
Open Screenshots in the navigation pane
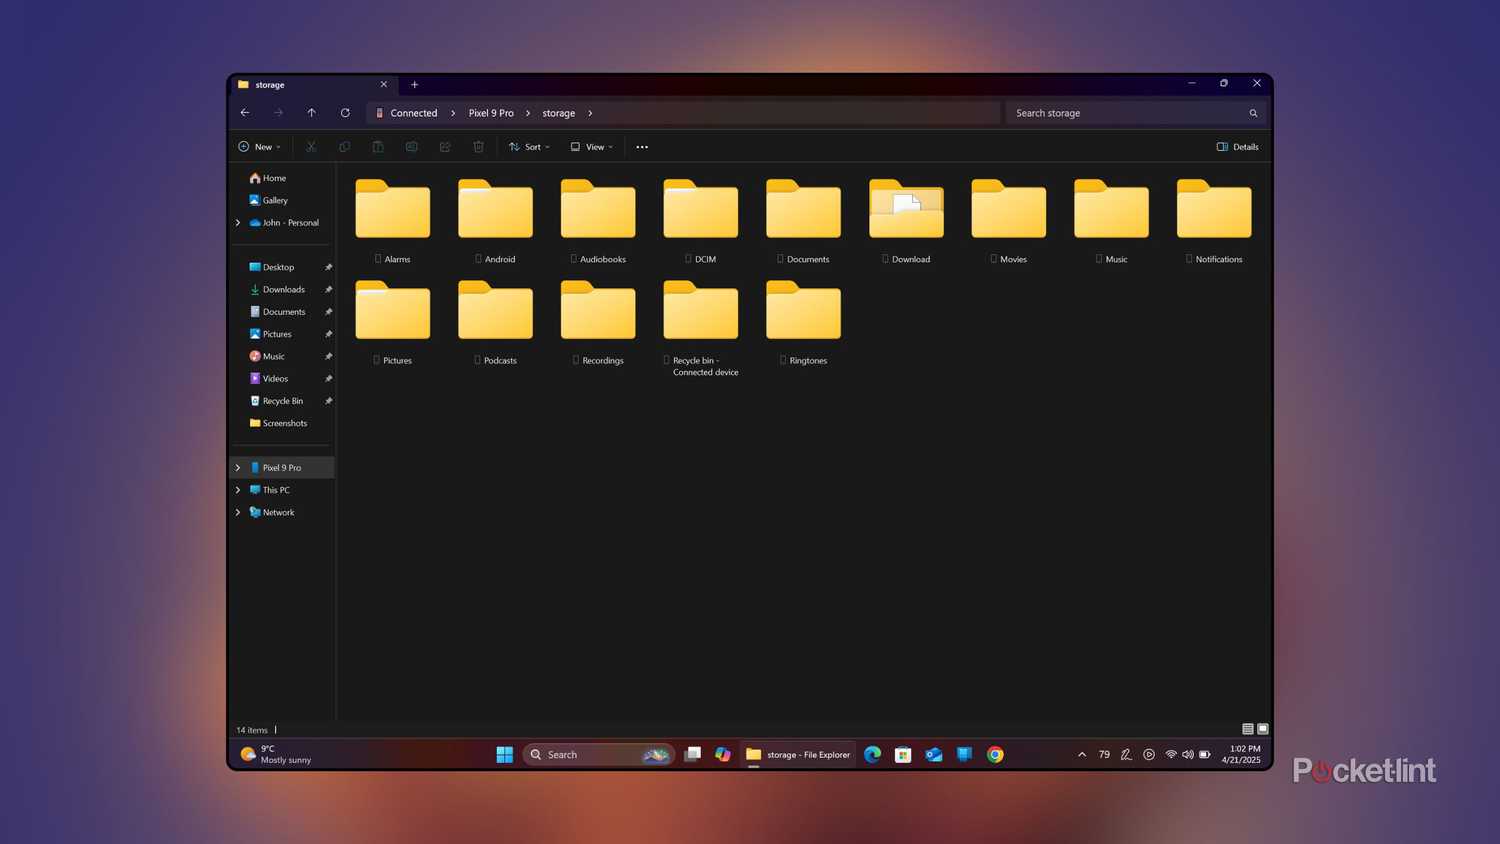(278, 423)
